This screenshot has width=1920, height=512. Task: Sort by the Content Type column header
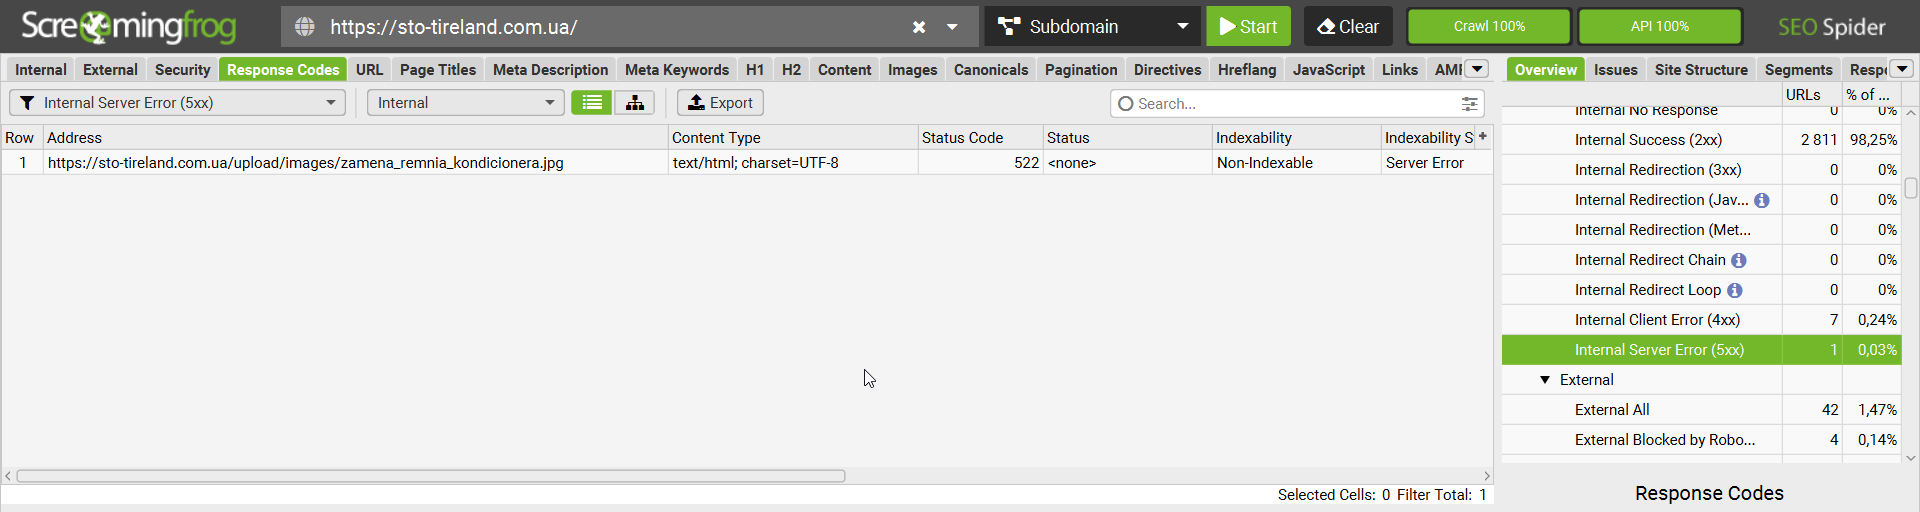point(793,138)
